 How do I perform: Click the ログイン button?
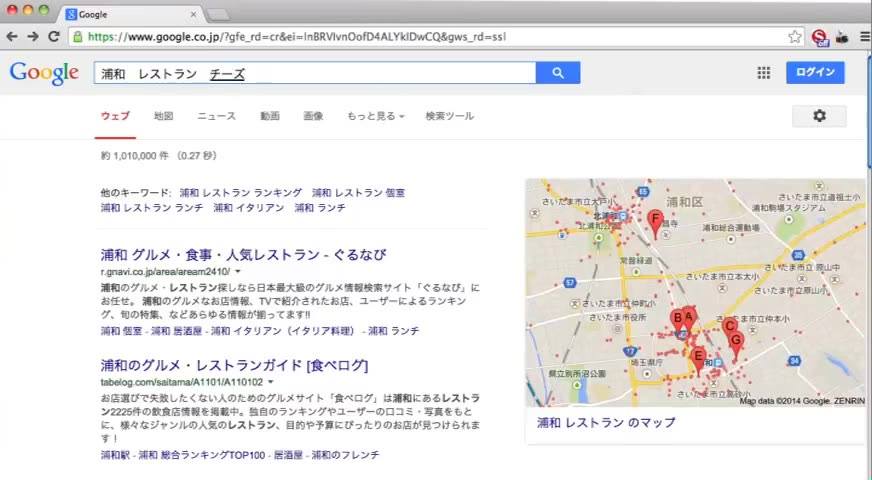tap(815, 72)
